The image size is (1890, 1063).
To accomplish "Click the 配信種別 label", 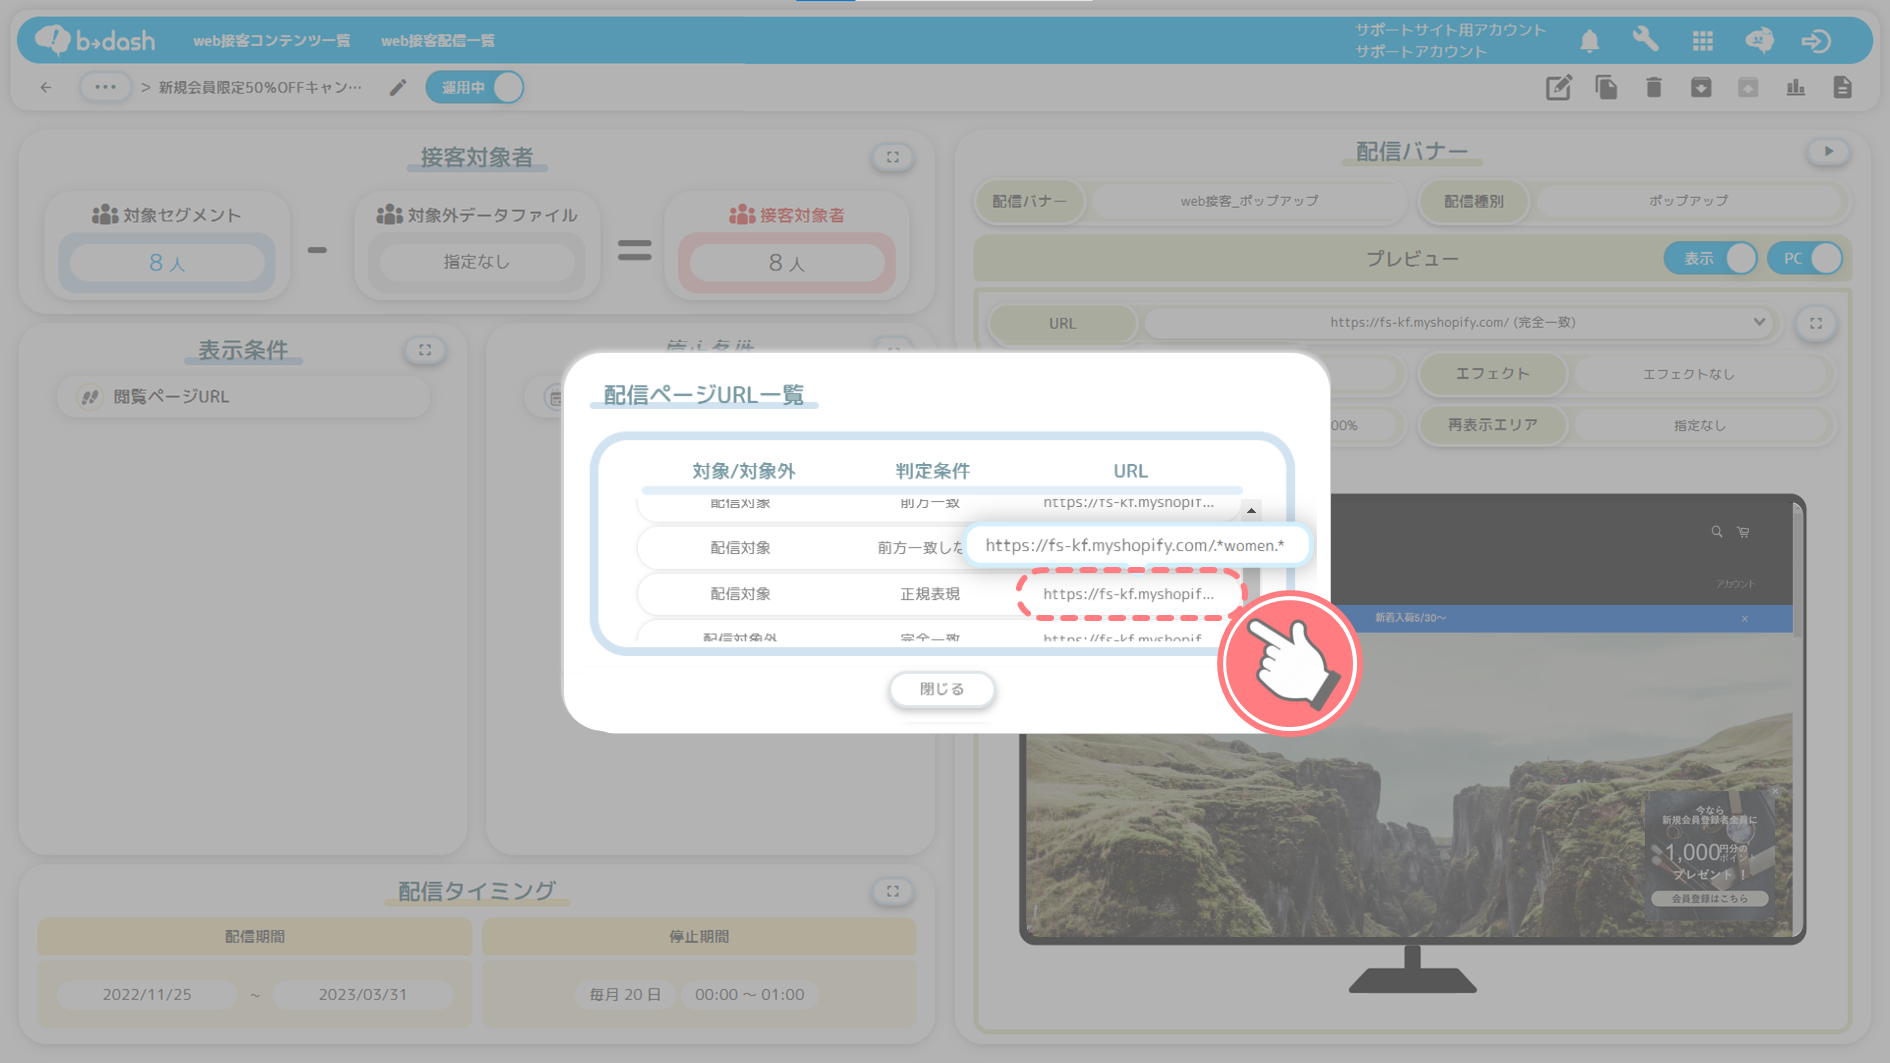I will [x=1473, y=201].
